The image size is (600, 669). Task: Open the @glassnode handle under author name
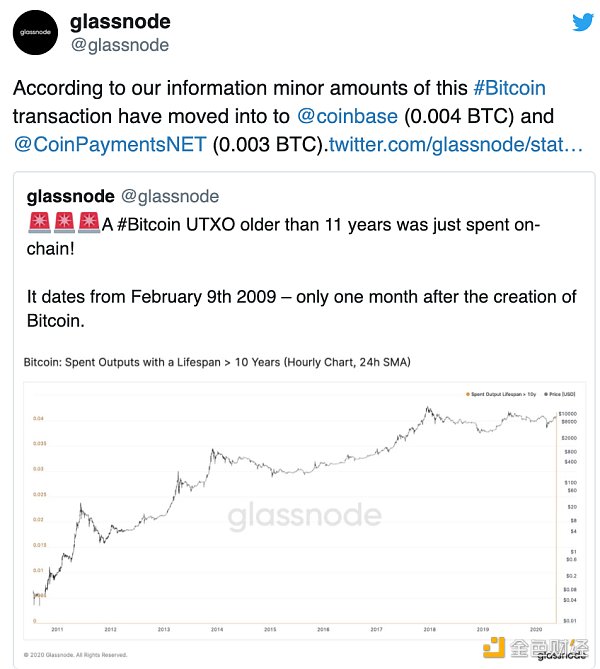119,45
